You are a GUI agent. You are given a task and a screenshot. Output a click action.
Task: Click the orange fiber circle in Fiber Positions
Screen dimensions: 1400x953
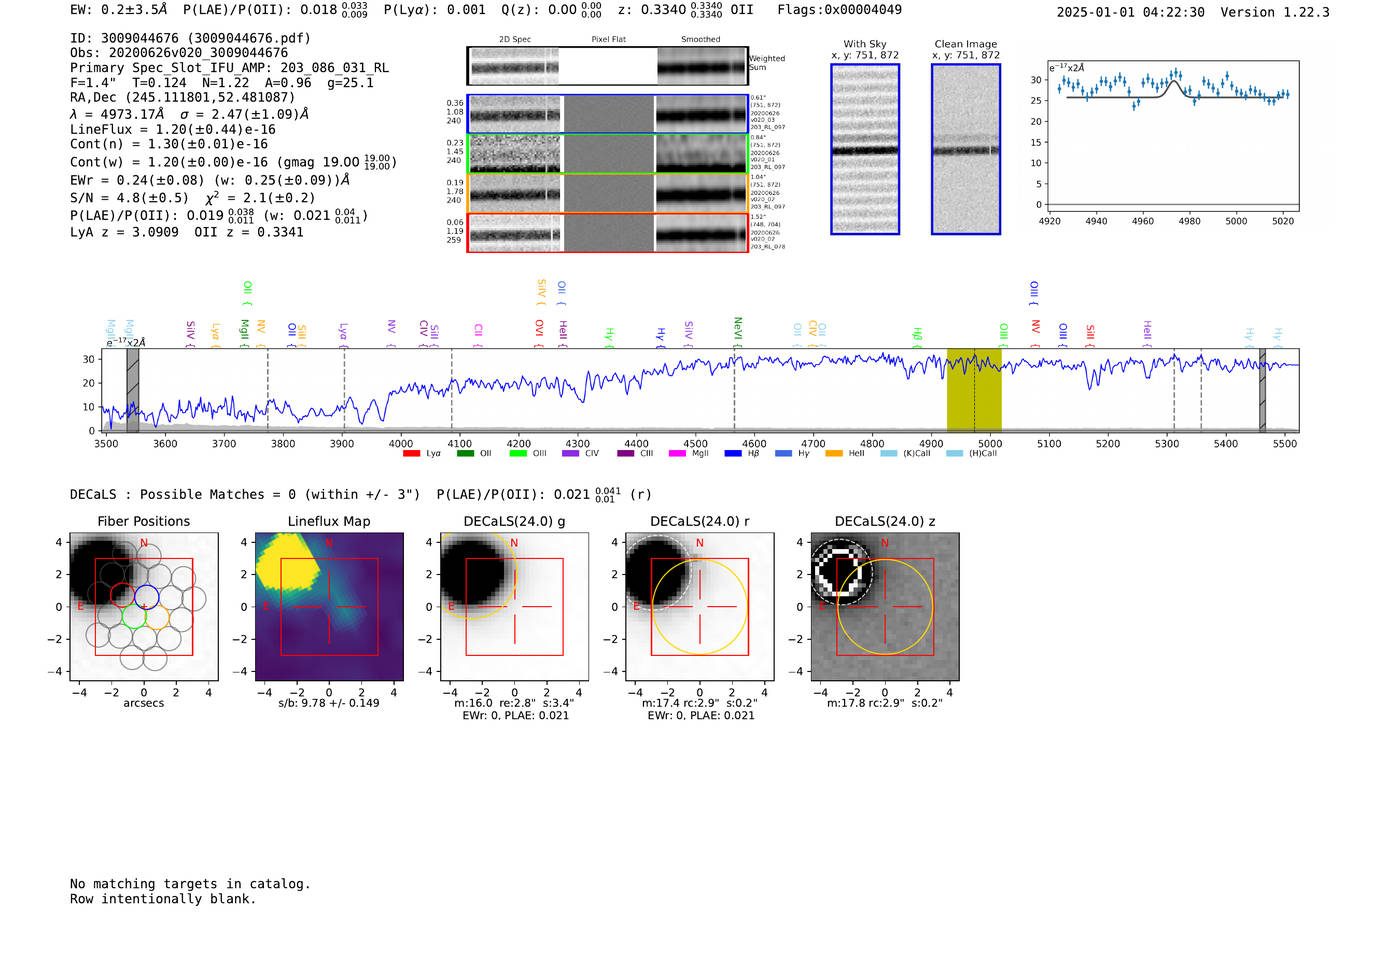158,616
